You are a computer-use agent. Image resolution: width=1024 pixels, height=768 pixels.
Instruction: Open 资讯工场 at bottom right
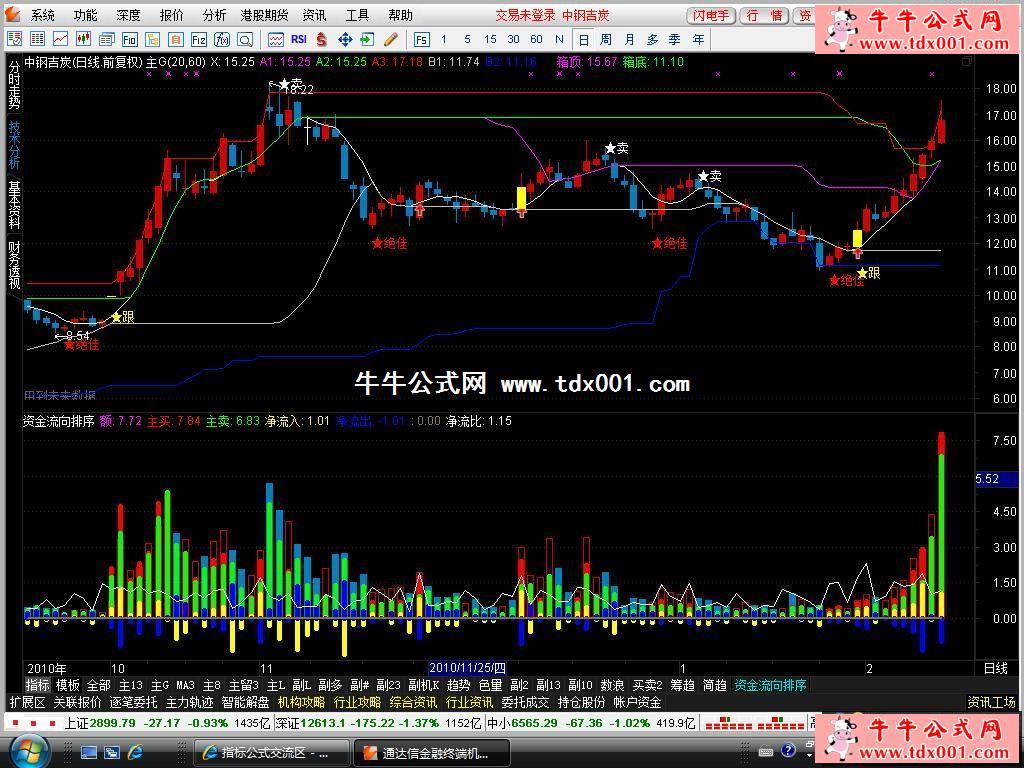point(991,703)
